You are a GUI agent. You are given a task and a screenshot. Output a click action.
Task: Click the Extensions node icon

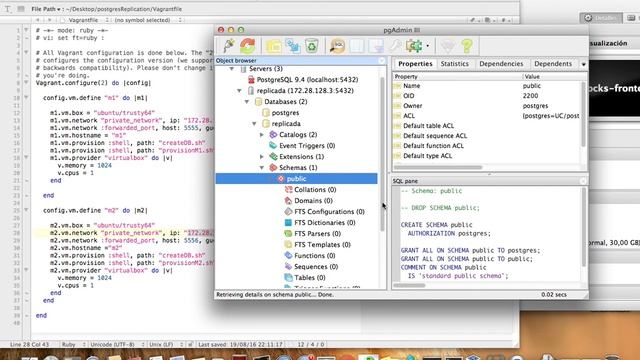(x=273, y=157)
